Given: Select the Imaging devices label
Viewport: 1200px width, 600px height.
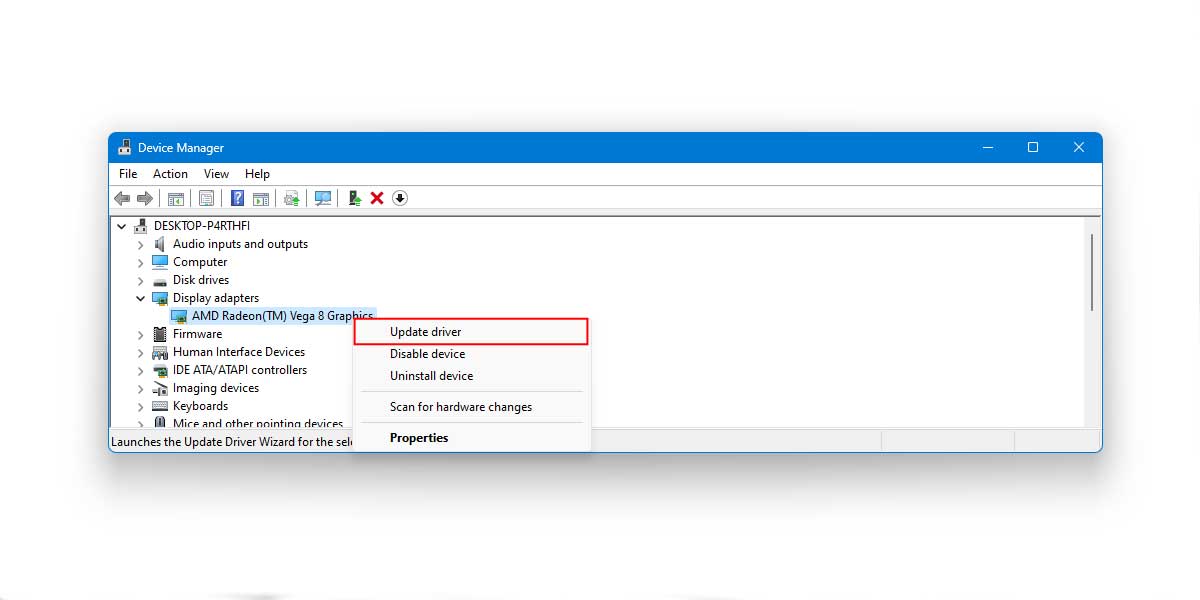Looking at the screenshot, I should (x=216, y=388).
